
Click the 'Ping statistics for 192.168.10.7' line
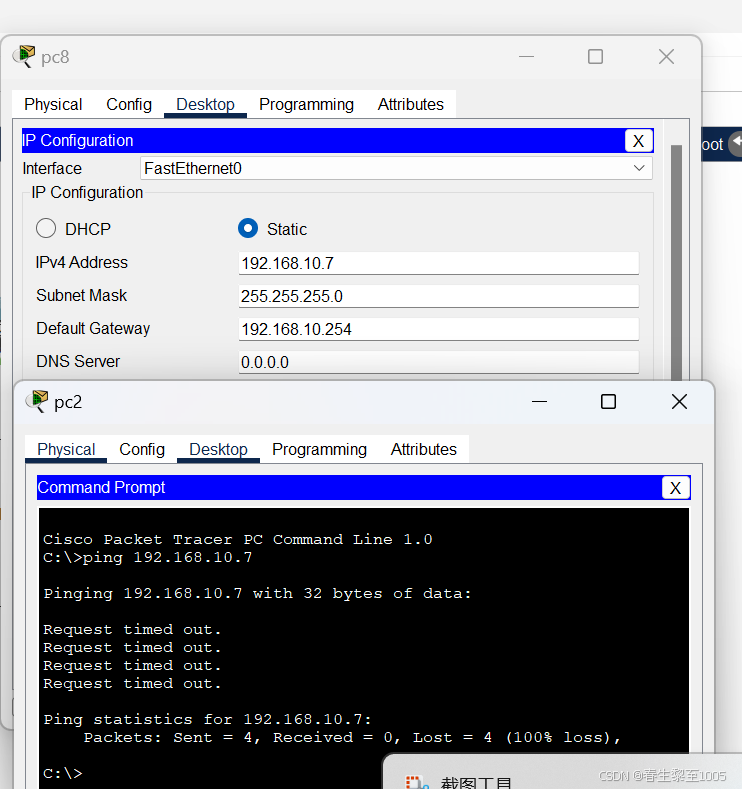207,720
